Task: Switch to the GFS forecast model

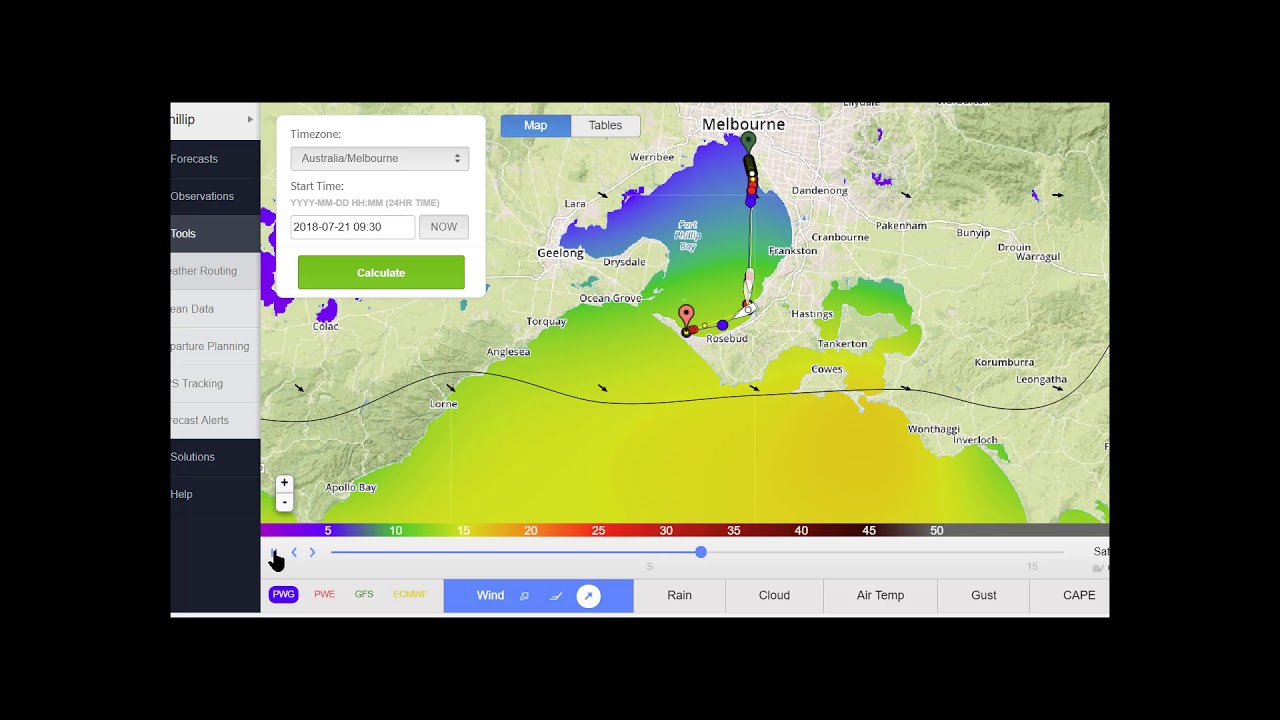Action: 364,594
